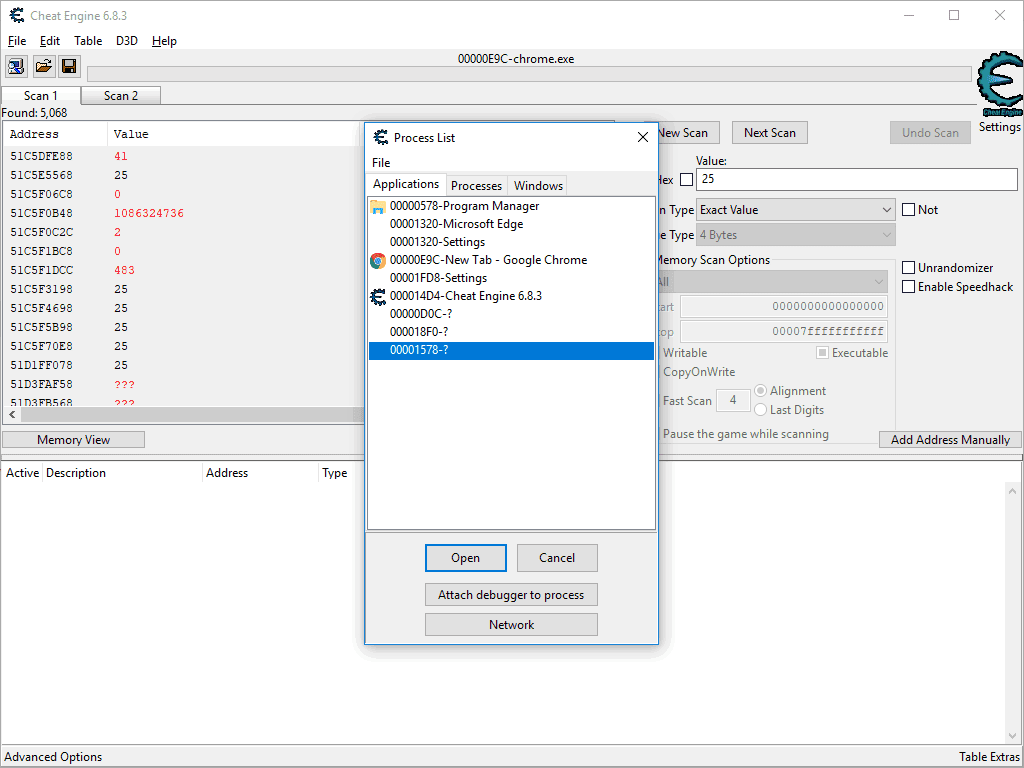Viewport: 1024px width, 768px height.
Task: Open the D3D menu
Action: pos(127,40)
